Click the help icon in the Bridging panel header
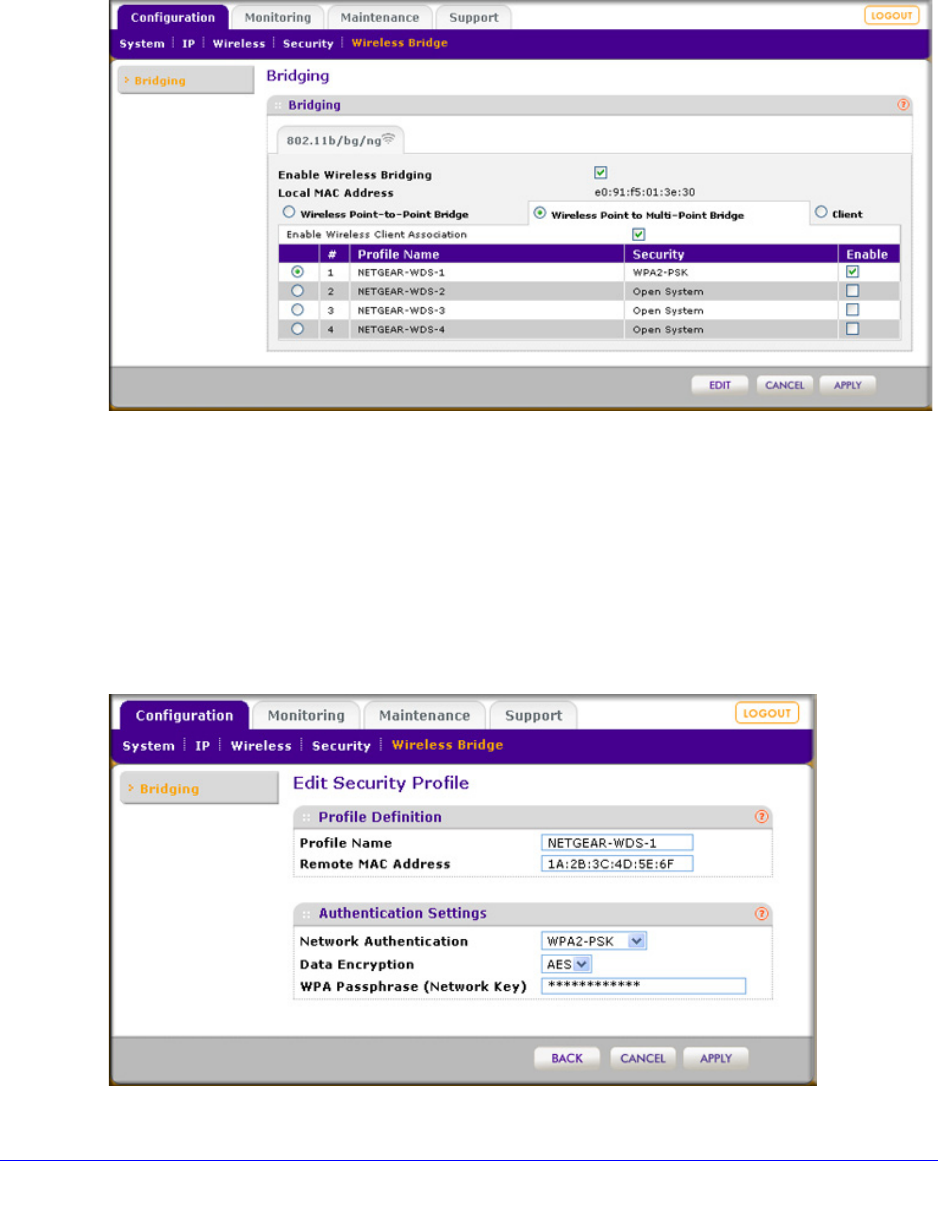 click(x=904, y=104)
